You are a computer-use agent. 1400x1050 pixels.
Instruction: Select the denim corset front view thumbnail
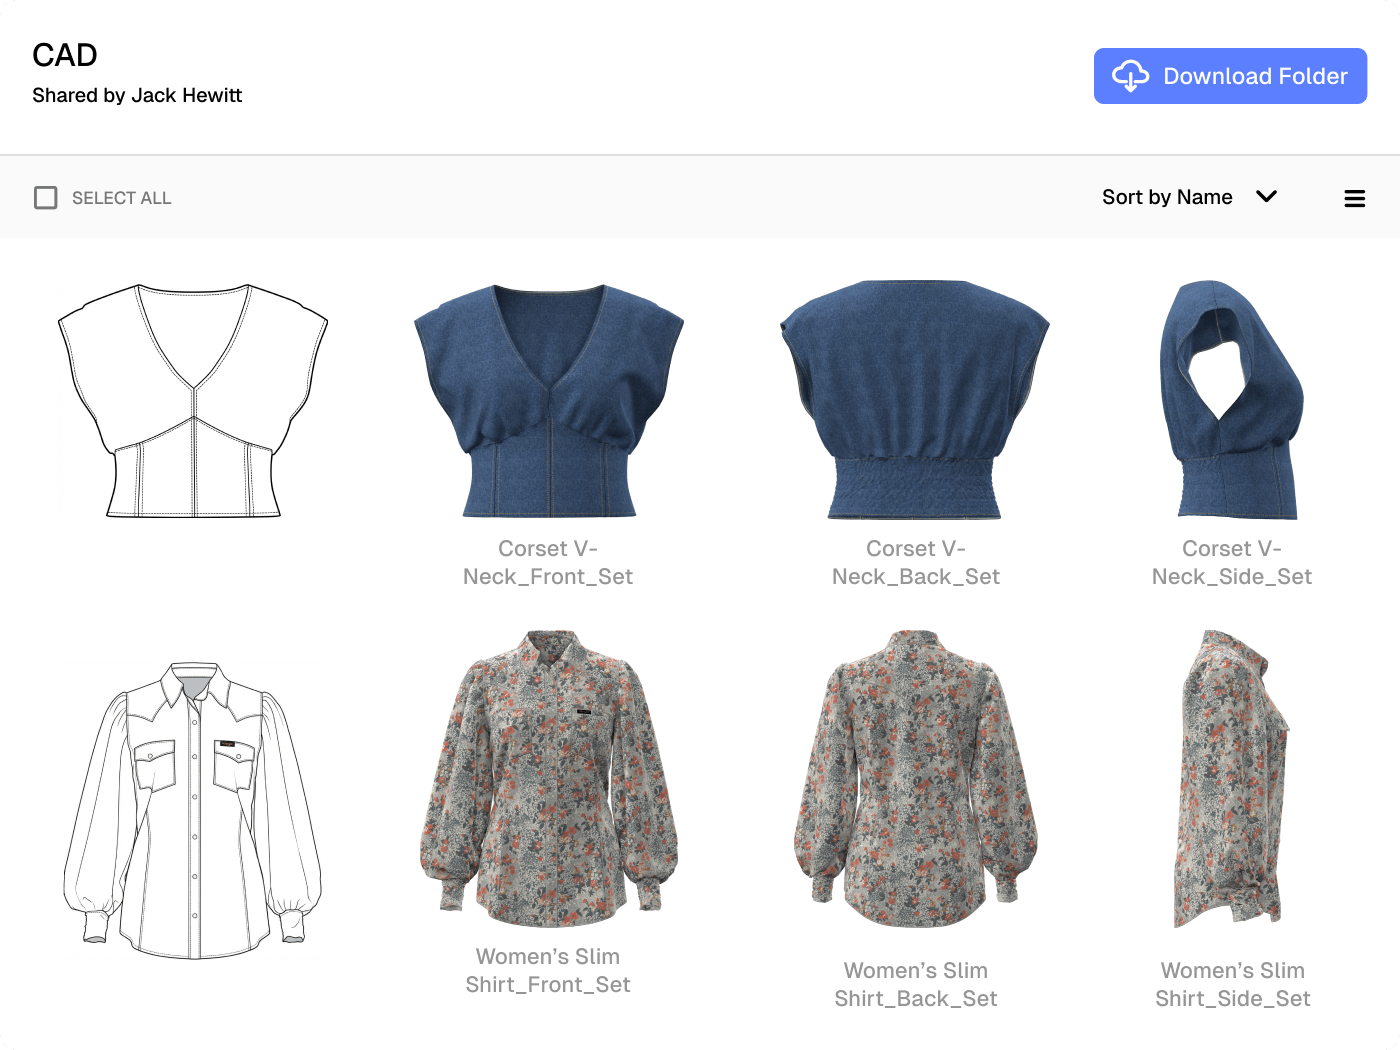tap(548, 400)
